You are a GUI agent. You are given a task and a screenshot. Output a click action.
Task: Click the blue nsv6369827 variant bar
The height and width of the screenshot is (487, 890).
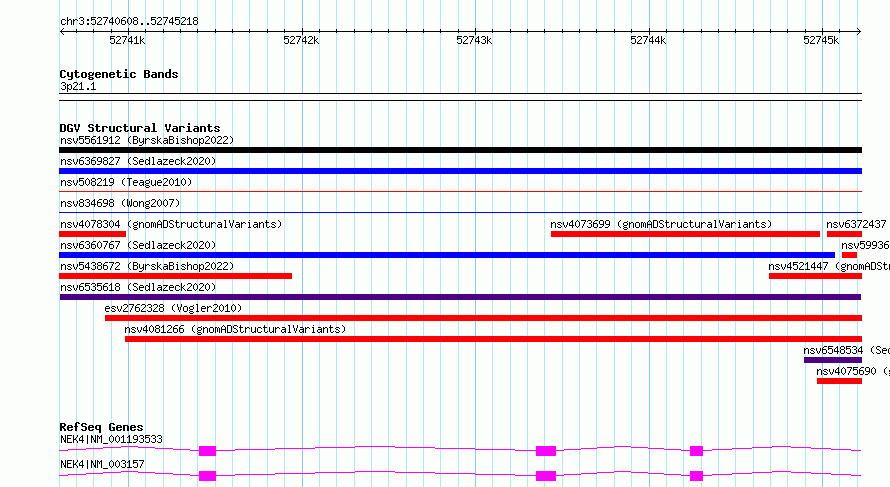coord(460,171)
